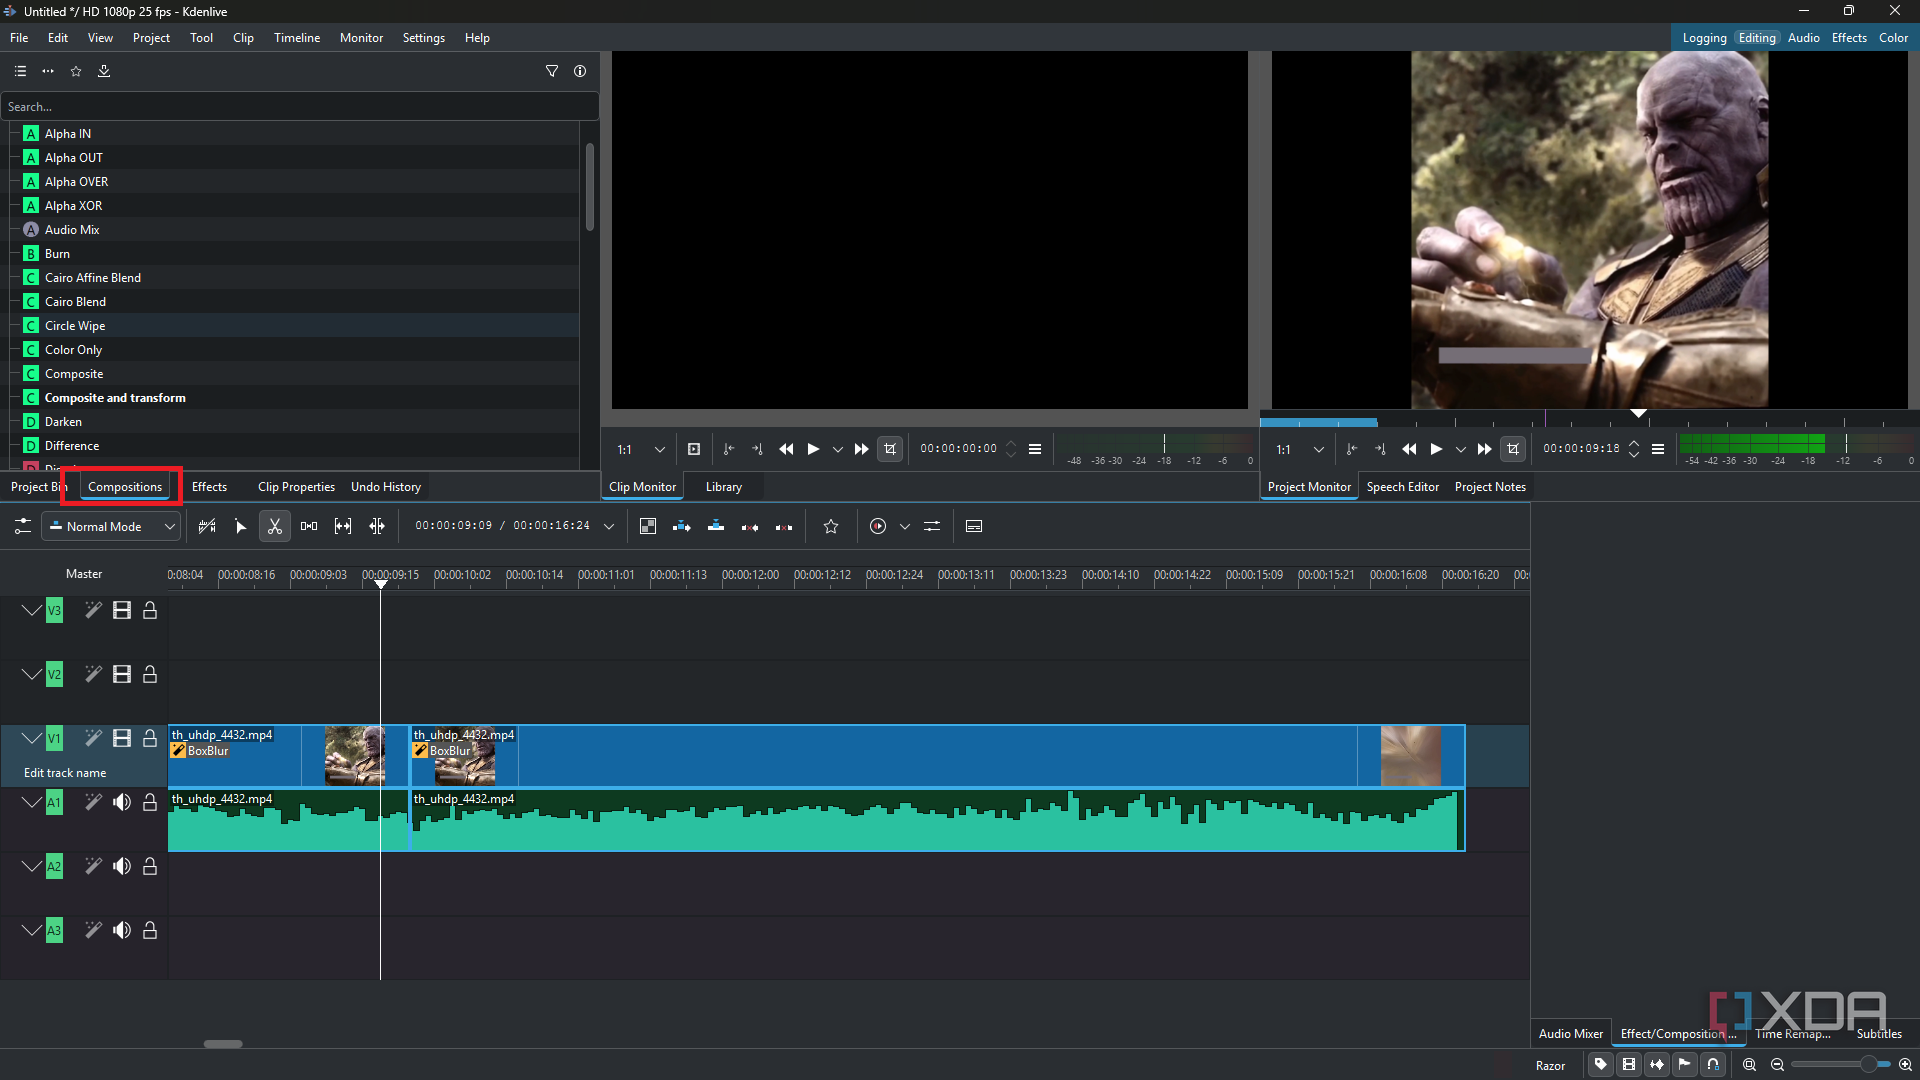Toggle audio thumbnails display in timeline
1920x1080 pixels.
(1657, 1065)
